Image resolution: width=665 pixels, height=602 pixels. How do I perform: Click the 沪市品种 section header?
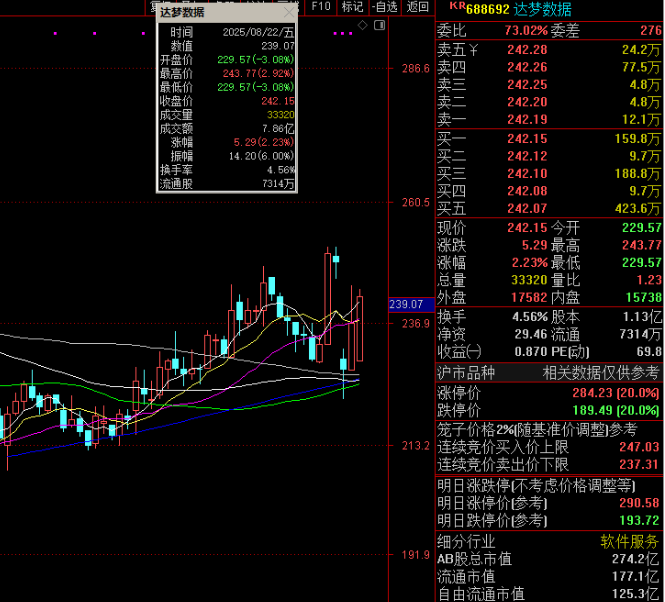coord(466,373)
